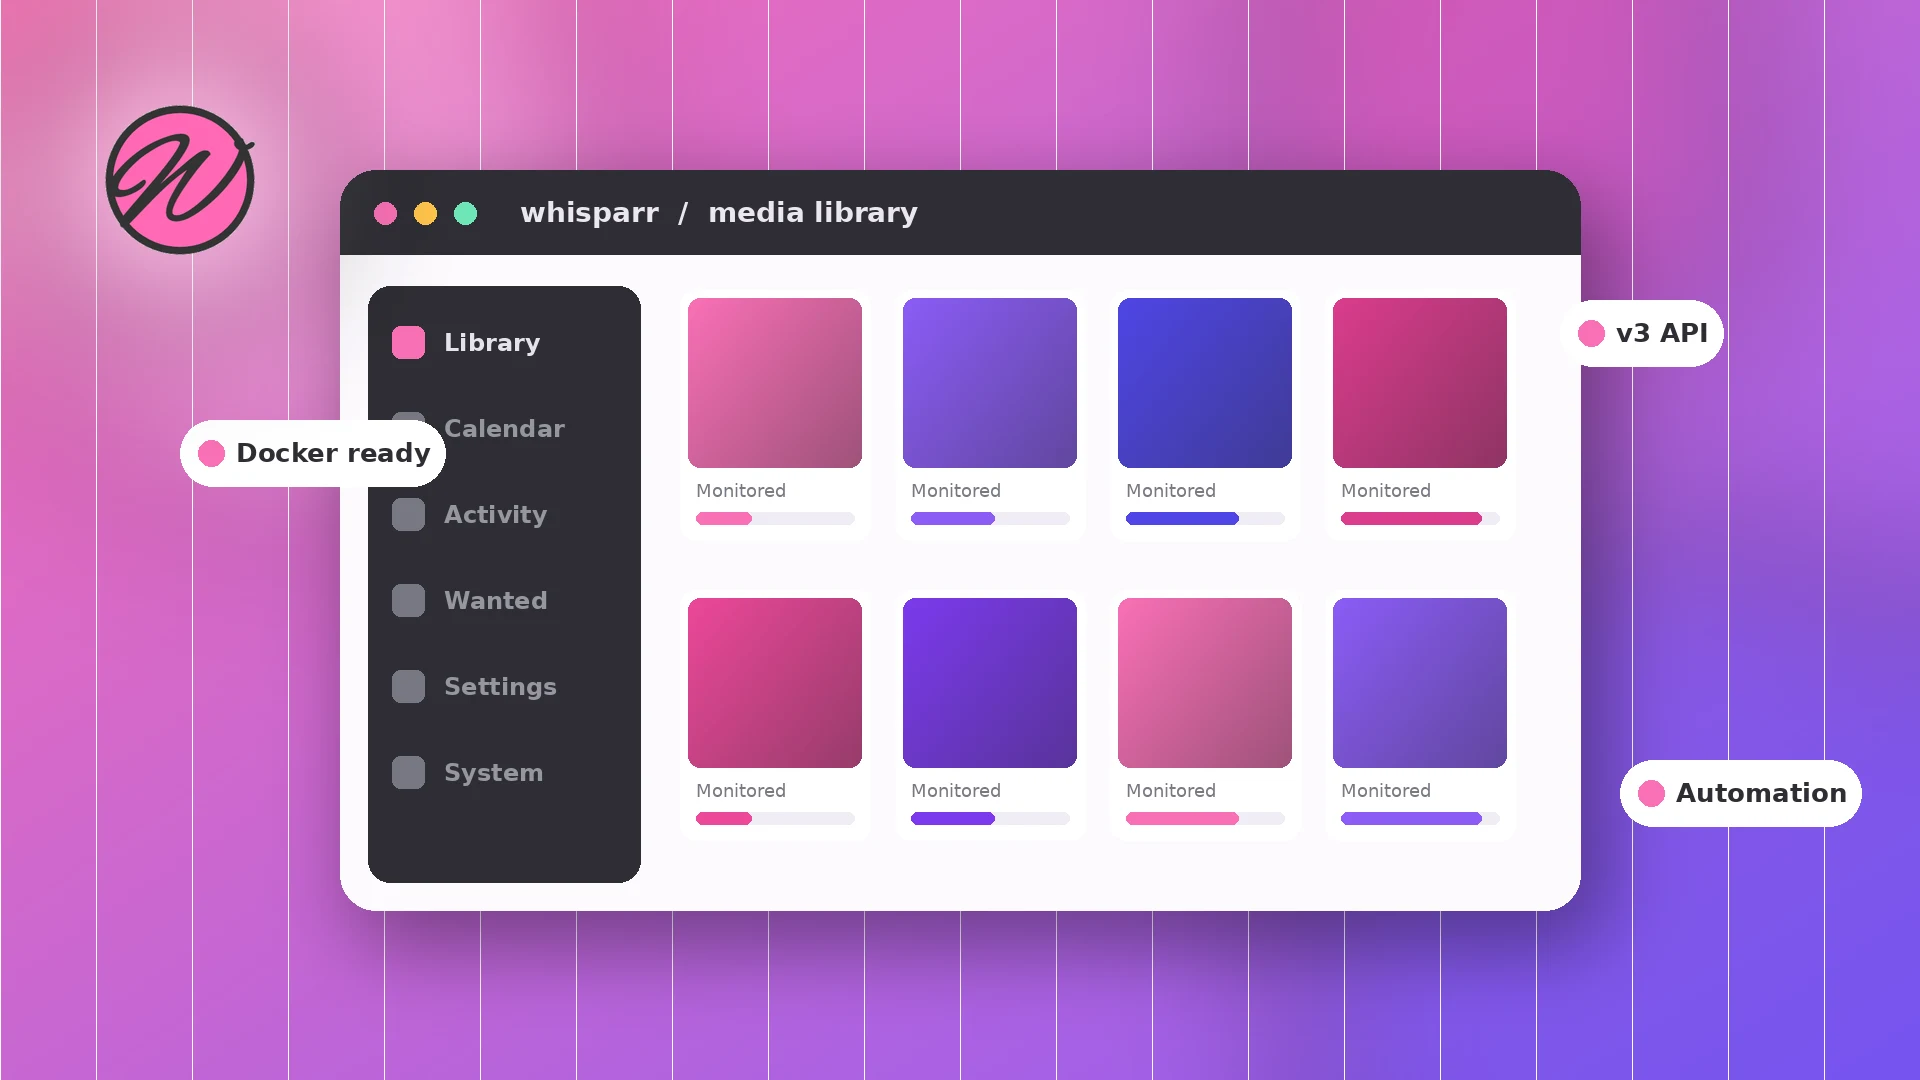The width and height of the screenshot is (1920, 1080).
Task: Select the magenta poster at end of top row
Action: pyautogui.click(x=1420, y=383)
